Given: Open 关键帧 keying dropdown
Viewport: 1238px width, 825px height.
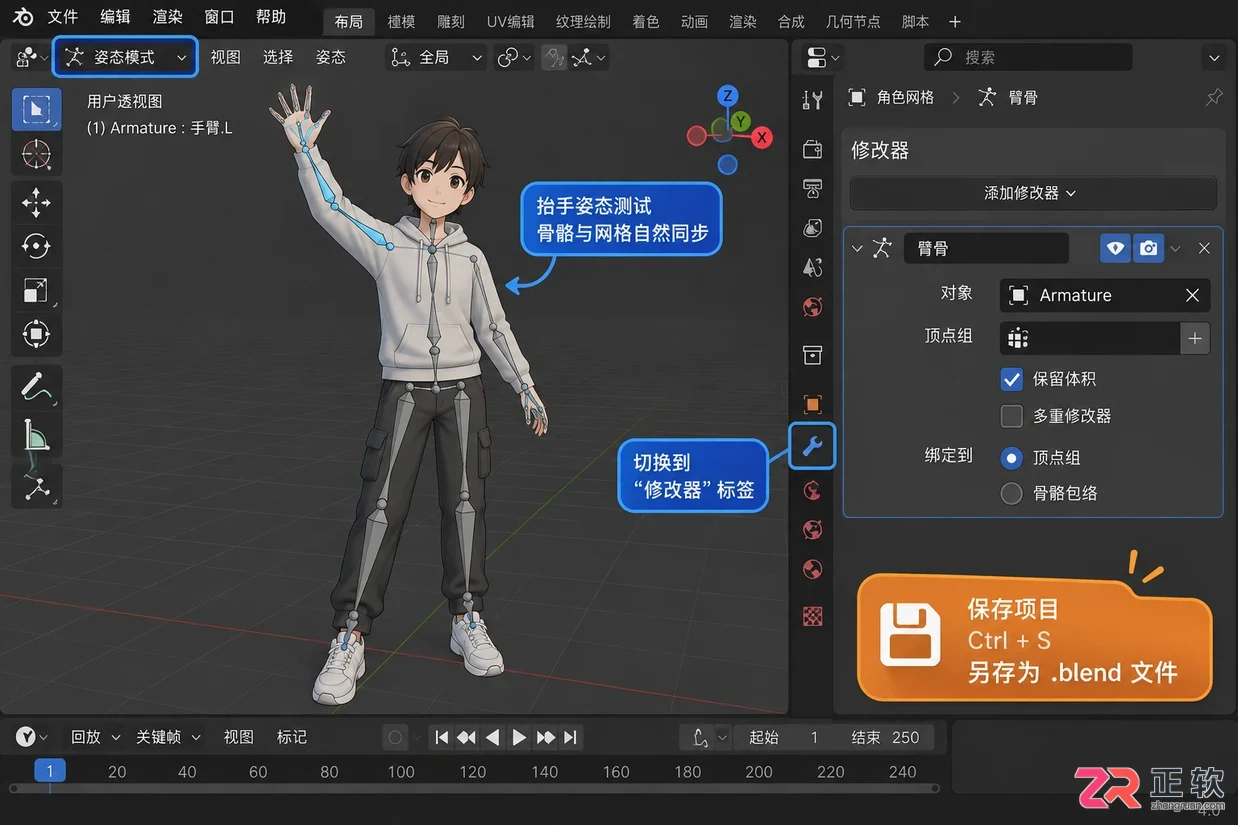Looking at the screenshot, I should 168,738.
